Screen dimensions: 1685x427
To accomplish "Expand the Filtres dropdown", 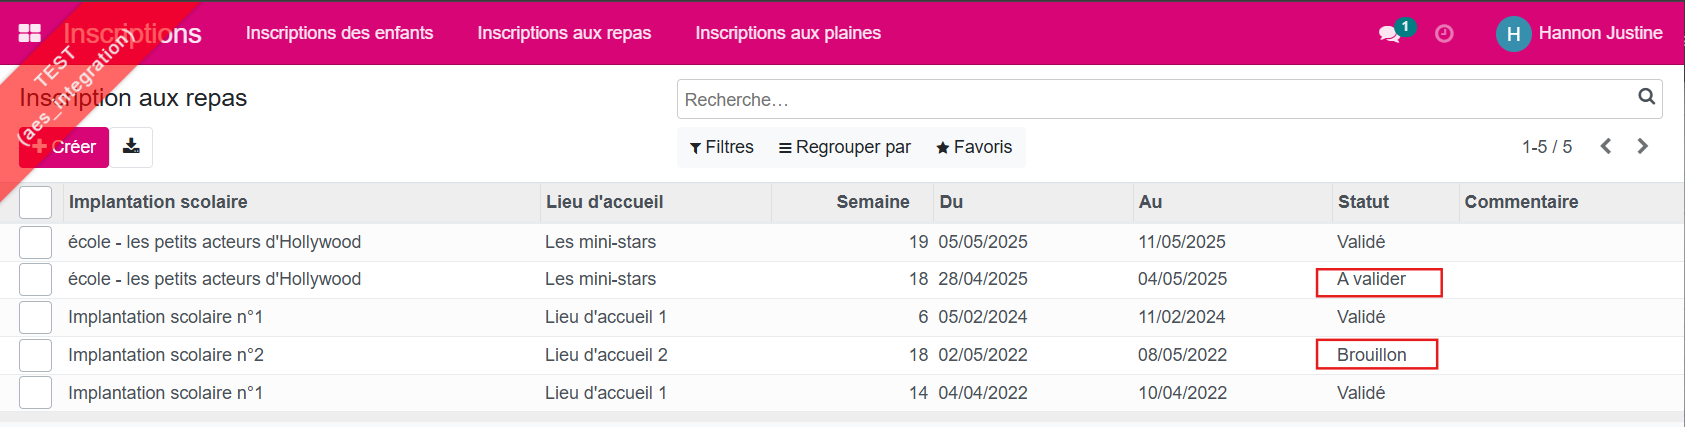I will [721, 147].
